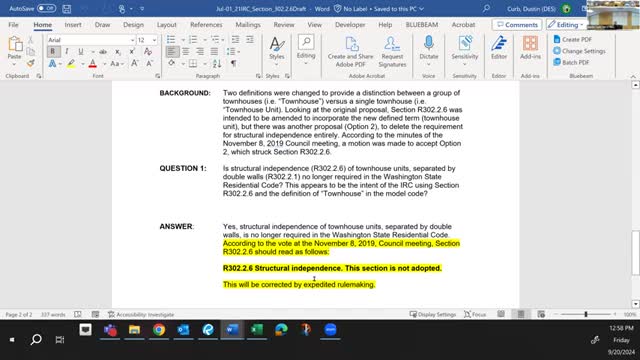Switch to the References tab
The image size is (640, 360).
(x=206, y=25)
